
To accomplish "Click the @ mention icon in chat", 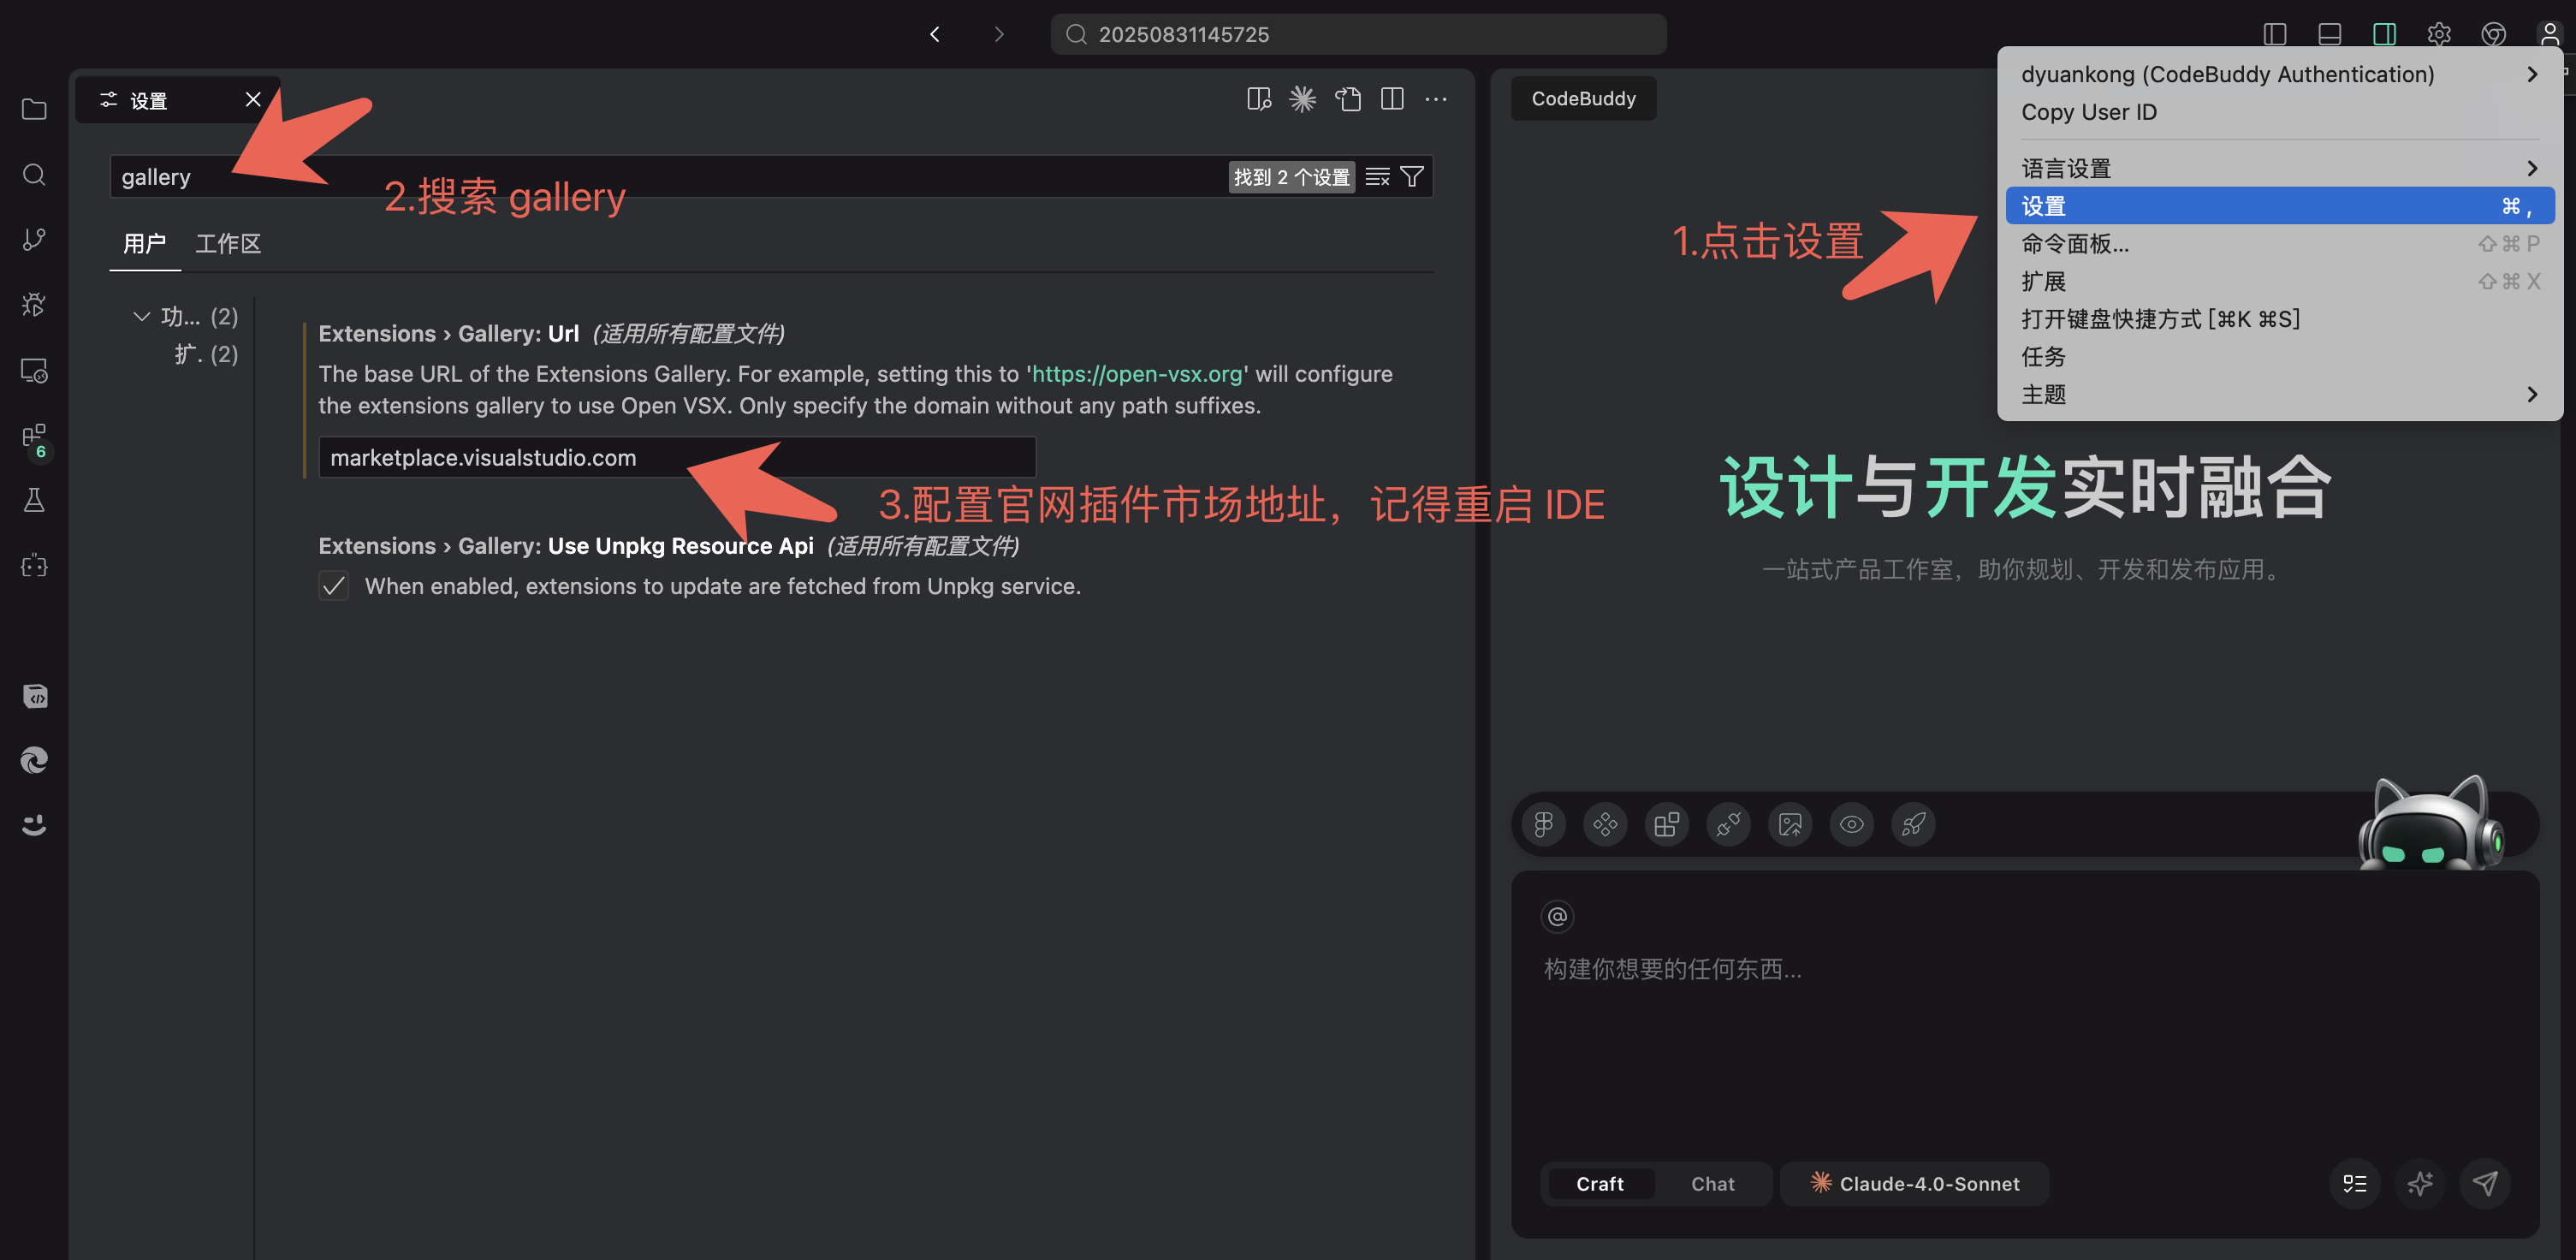I will [x=1557, y=916].
